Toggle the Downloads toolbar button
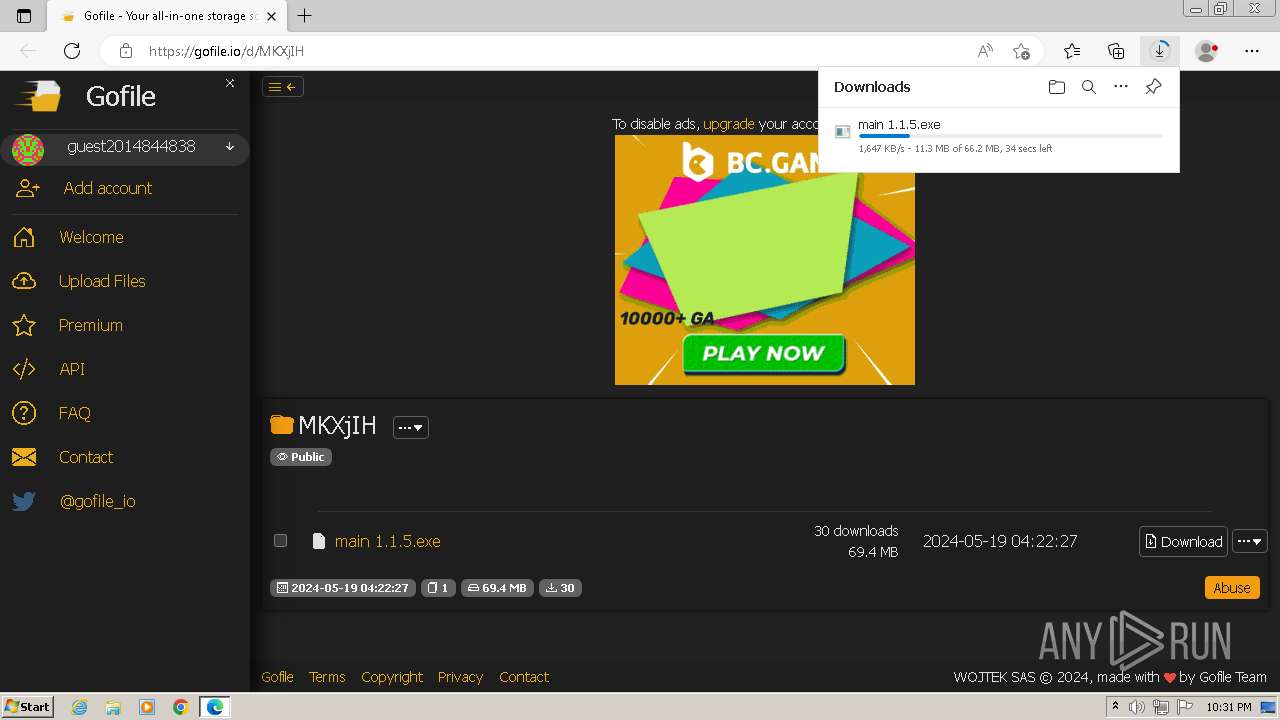The height and width of the screenshot is (720, 1280). (1160, 51)
